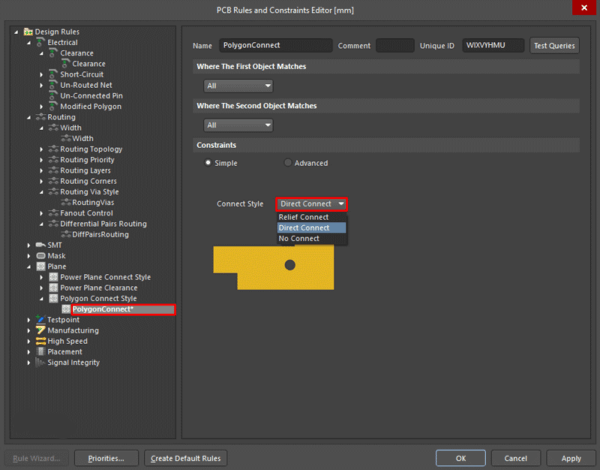
Task: Choose Direct Connect from the list
Action: [x=311, y=228]
